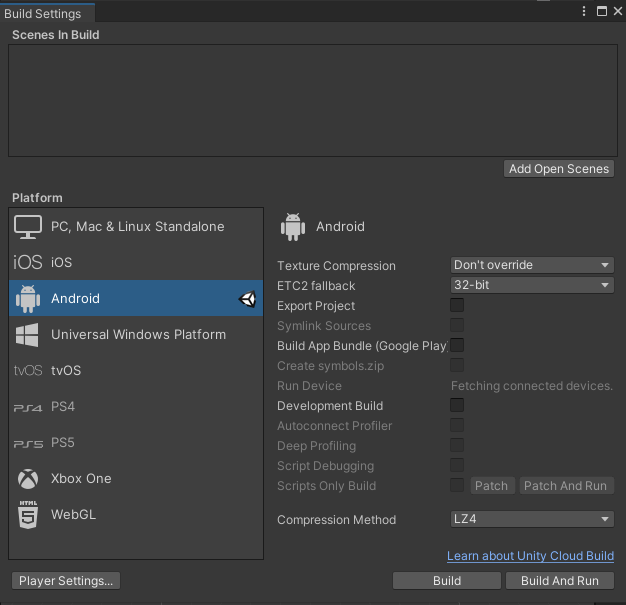
Task: Select the PS5 platform row
Action: click(x=136, y=442)
